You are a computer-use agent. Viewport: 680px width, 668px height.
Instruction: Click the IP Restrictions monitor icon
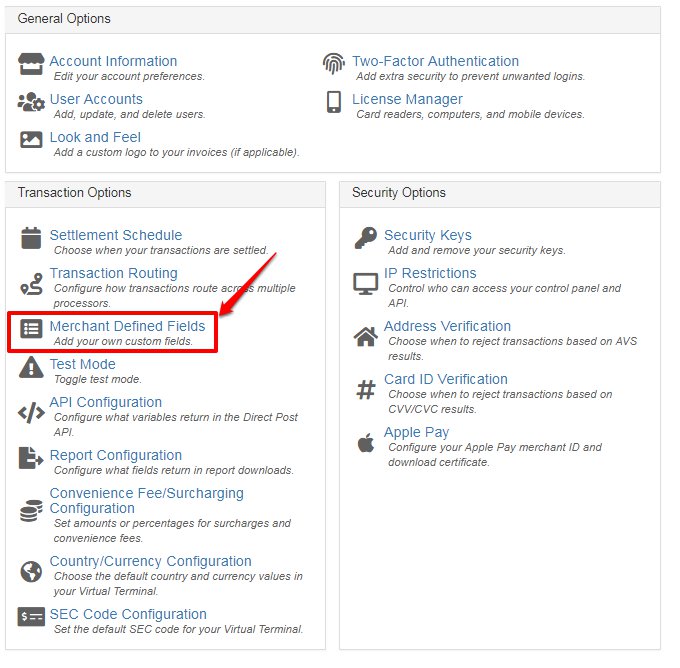[x=366, y=284]
